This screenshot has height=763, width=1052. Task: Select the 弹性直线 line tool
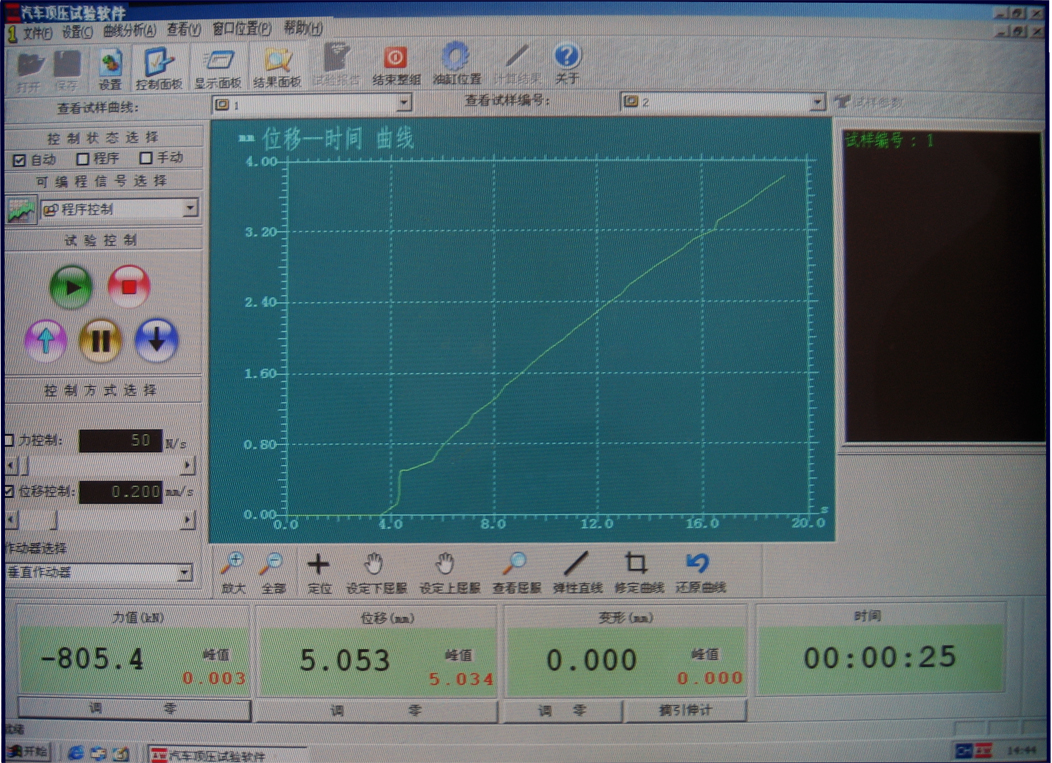(x=577, y=572)
